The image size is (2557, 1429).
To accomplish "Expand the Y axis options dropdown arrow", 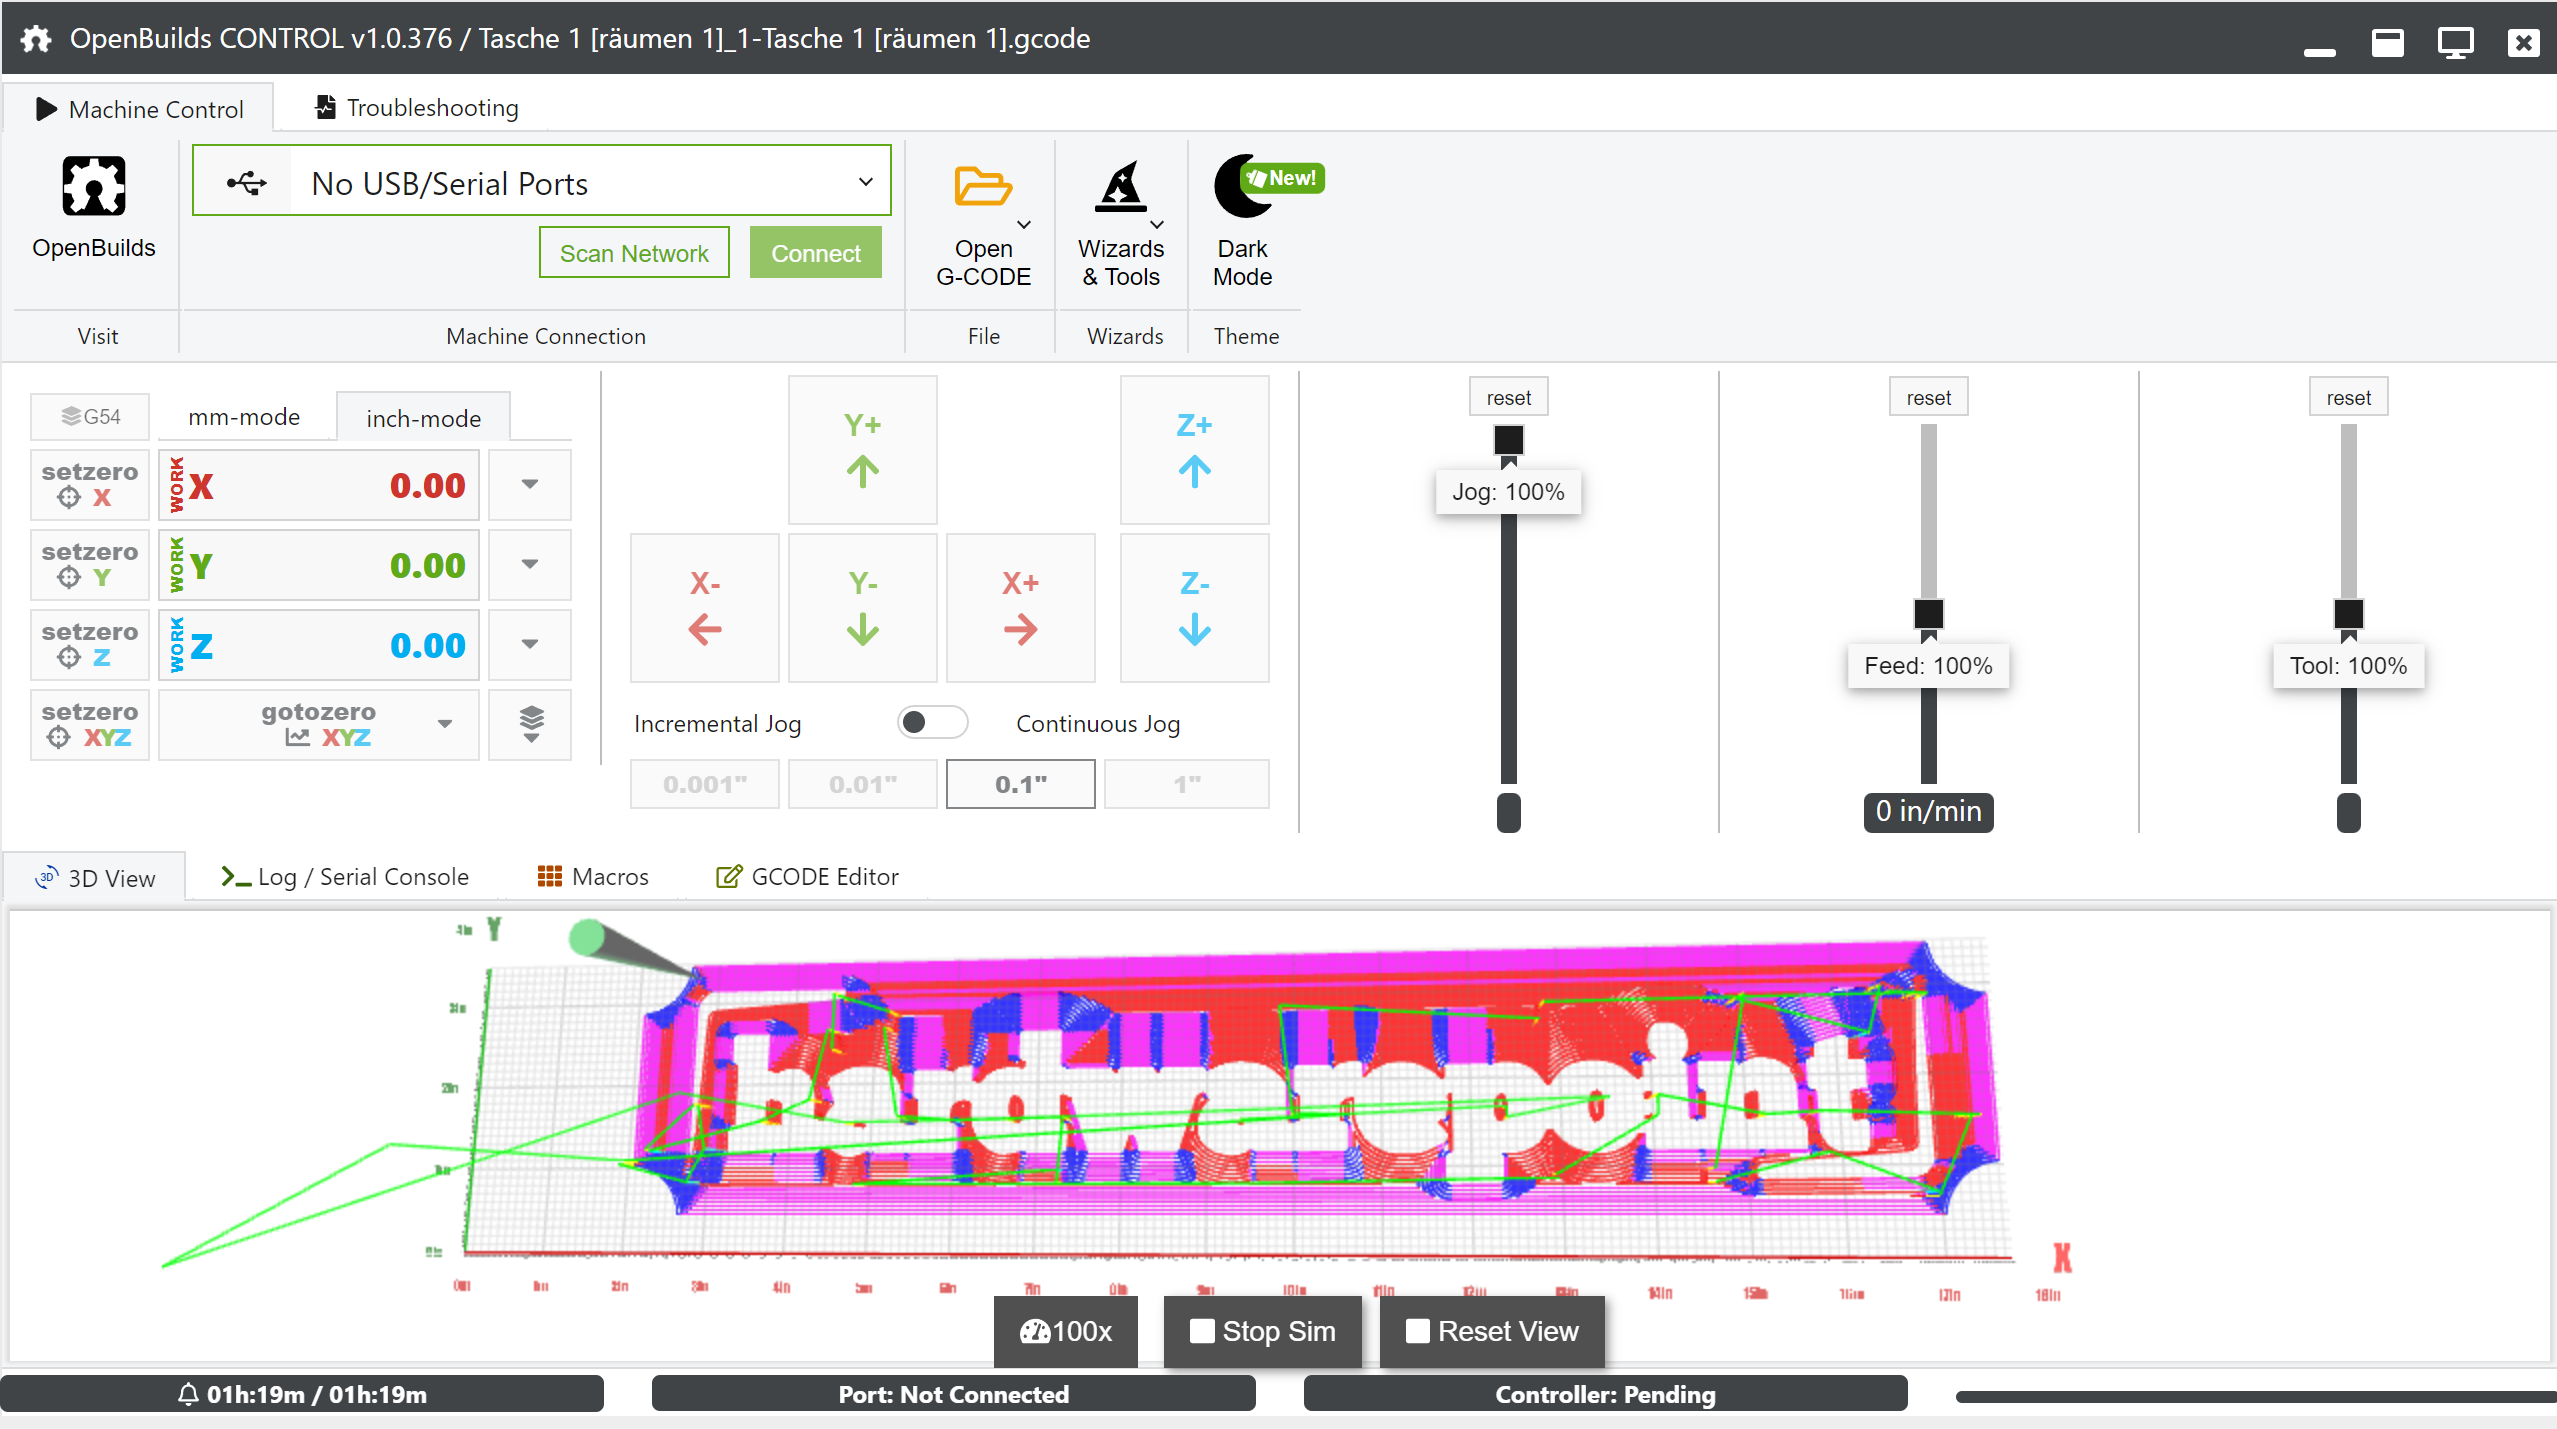I will [x=529, y=564].
